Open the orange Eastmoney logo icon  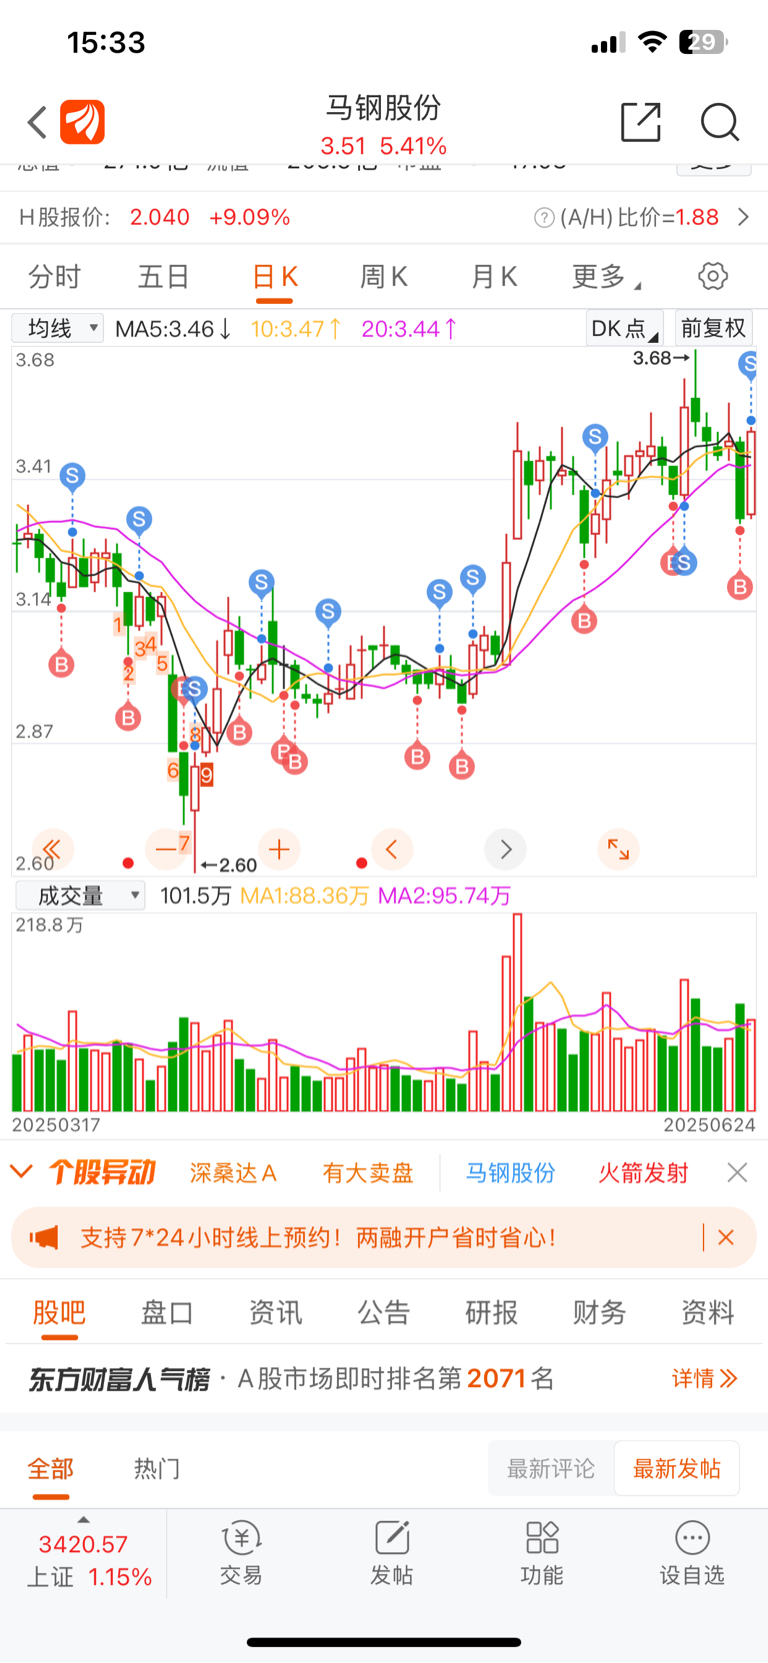click(83, 123)
